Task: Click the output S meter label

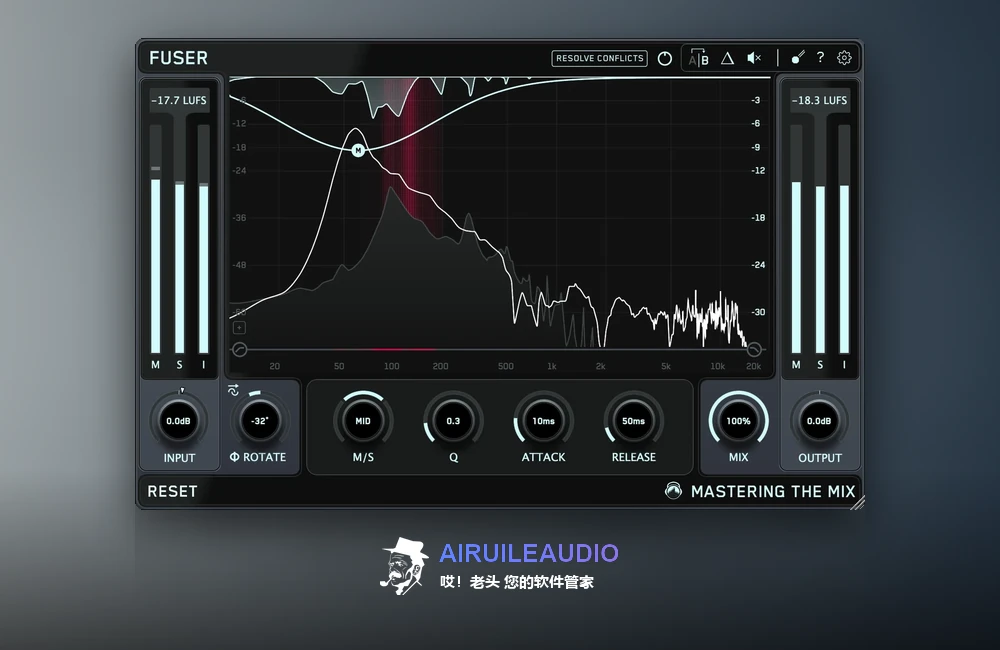Action: click(820, 365)
